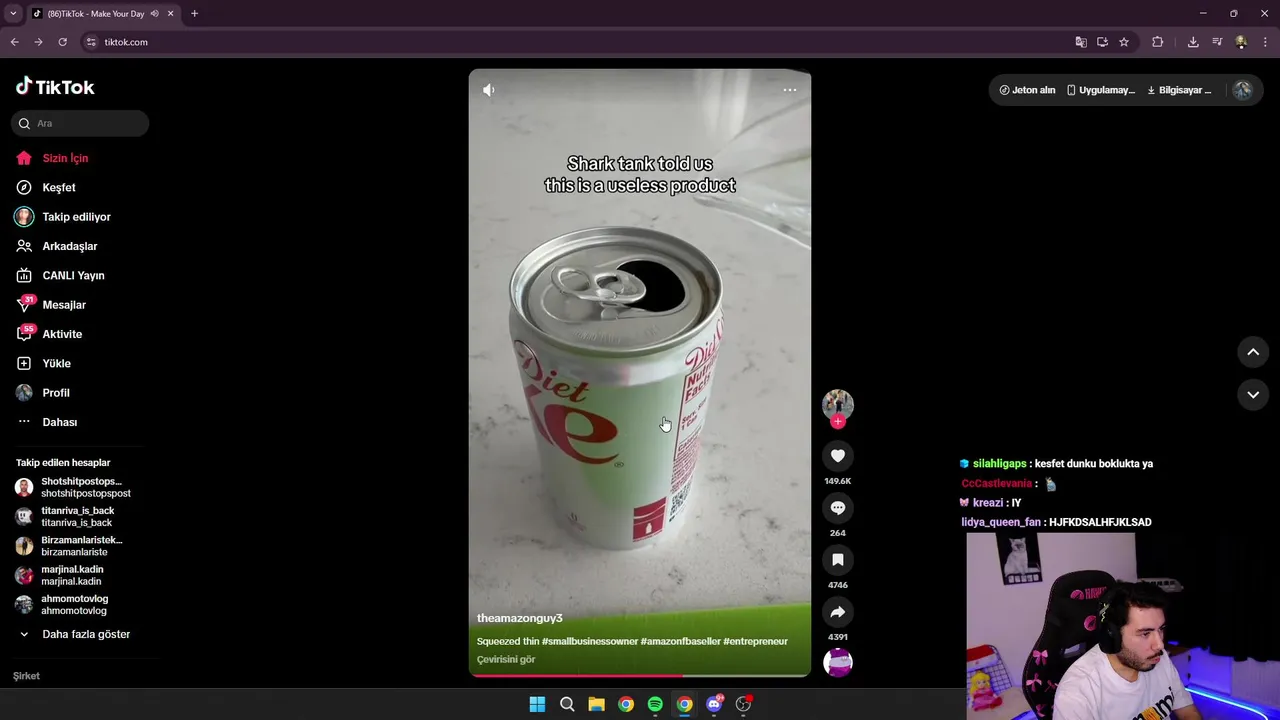Open Spotify from the taskbar
This screenshot has height=720, width=1280.
point(655,704)
